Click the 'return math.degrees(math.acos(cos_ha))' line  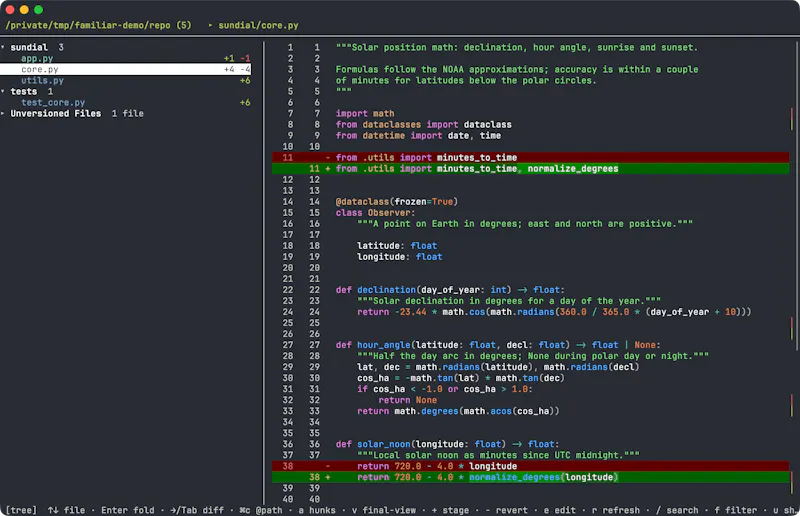pyautogui.click(x=458, y=411)
